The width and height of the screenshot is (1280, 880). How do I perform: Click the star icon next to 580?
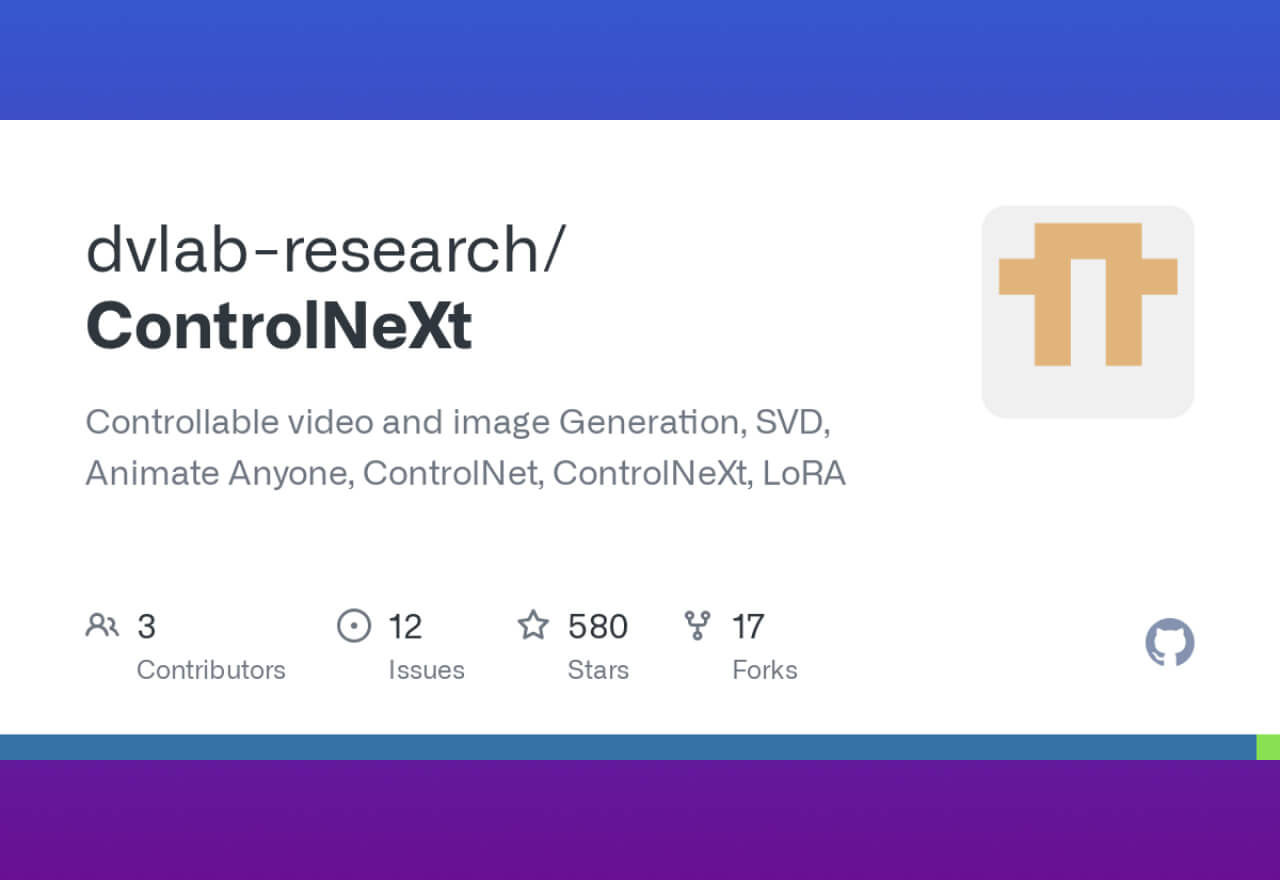click(x=534, y=624)
